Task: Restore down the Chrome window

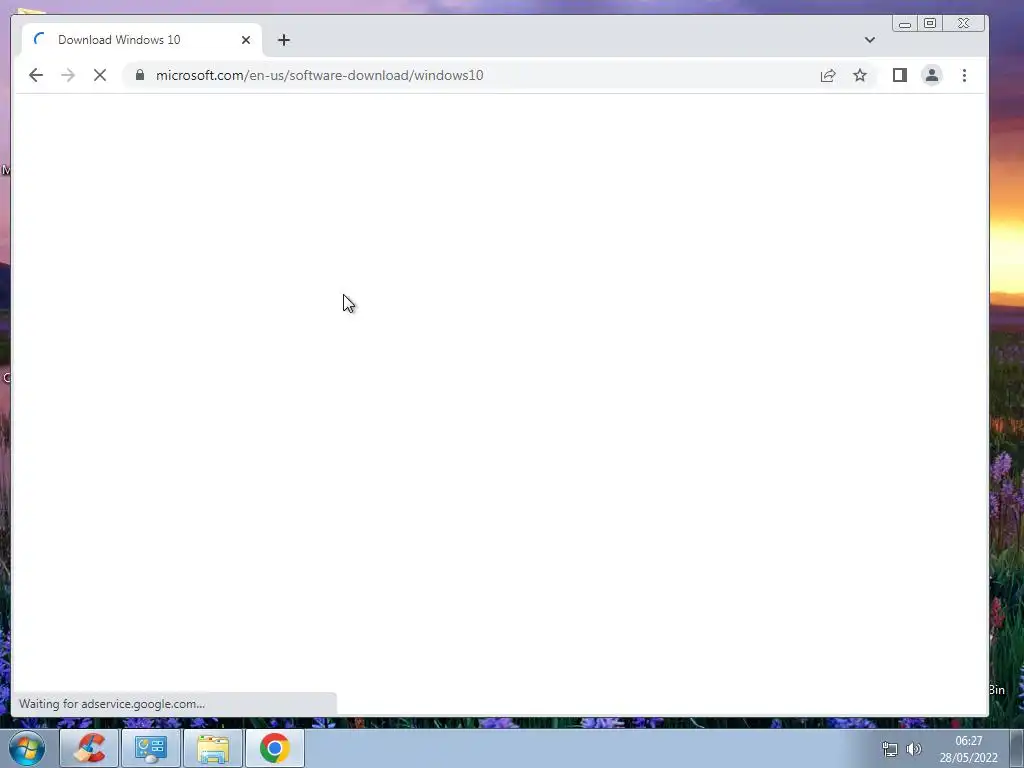Action: (x=930, y=24)
